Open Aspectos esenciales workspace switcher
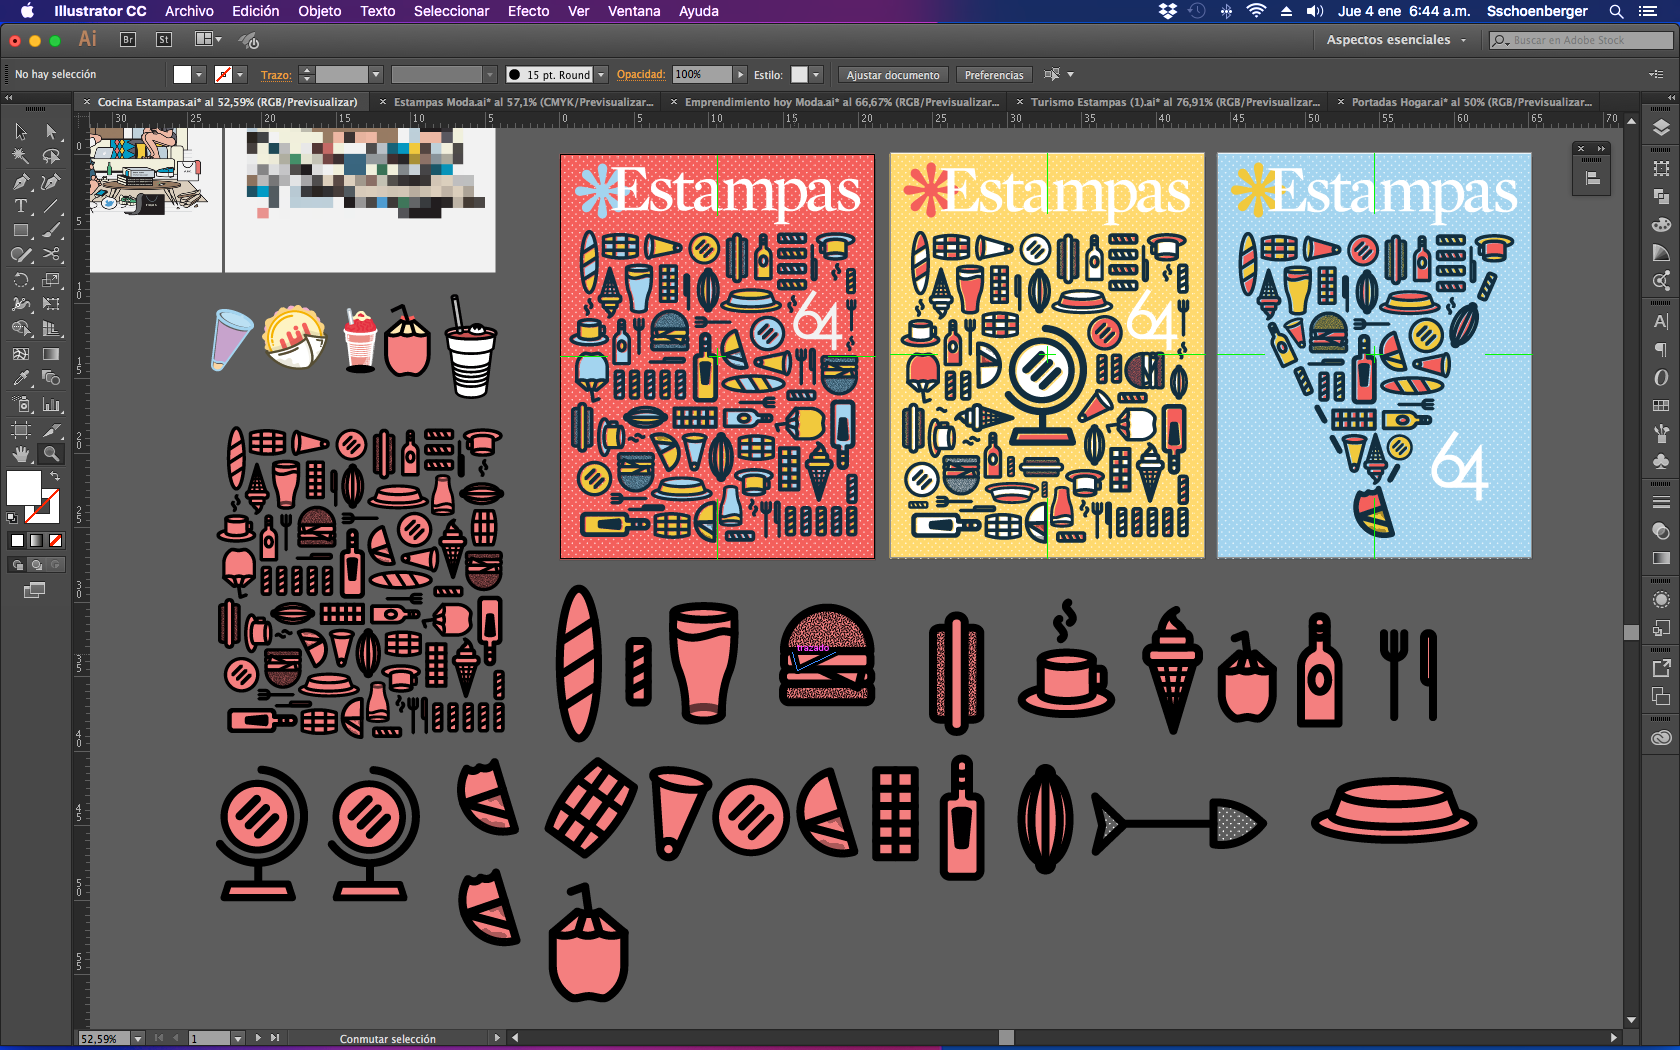 pyautogui.click(x=1396, y=40)
